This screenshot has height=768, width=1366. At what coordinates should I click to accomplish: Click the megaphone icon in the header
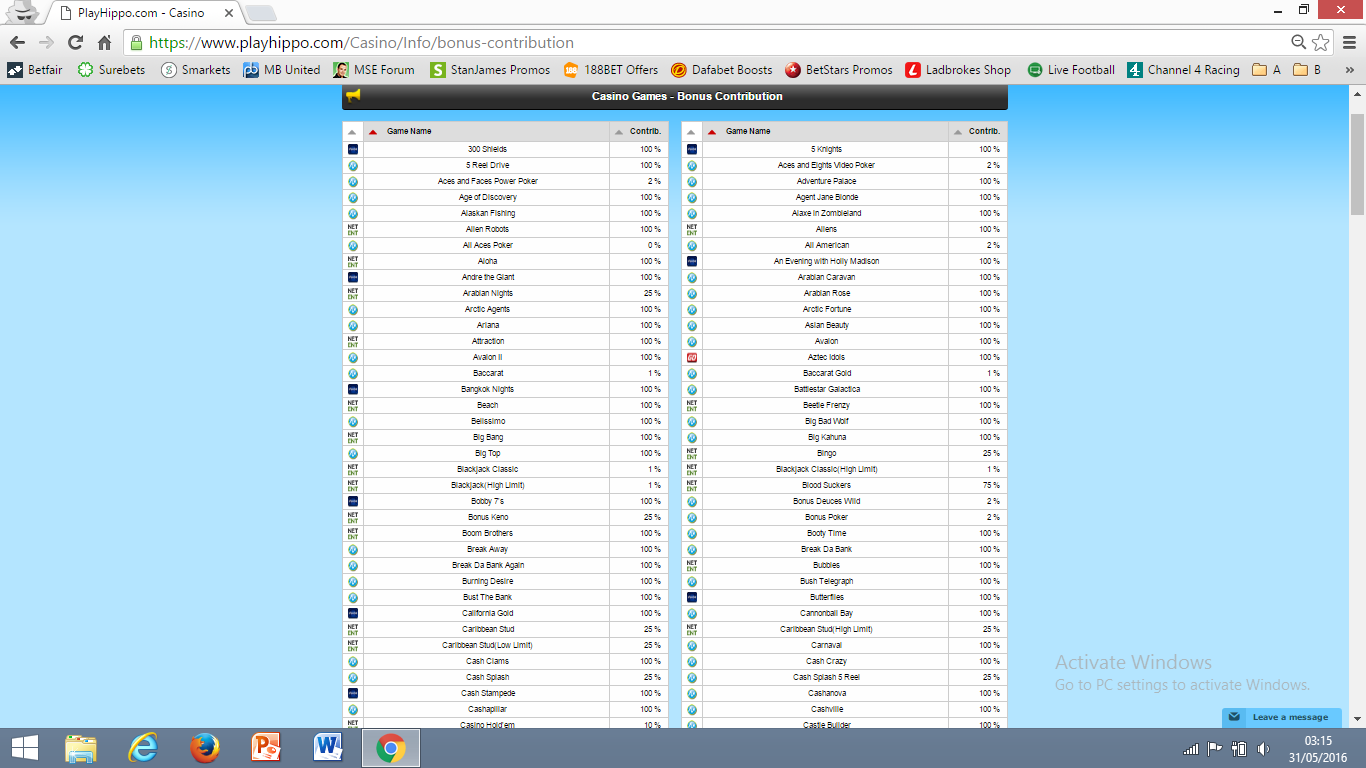click(353, 96)
